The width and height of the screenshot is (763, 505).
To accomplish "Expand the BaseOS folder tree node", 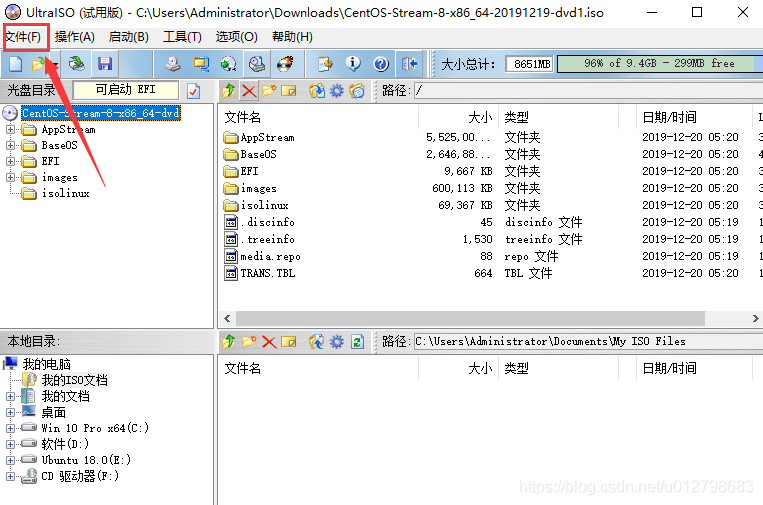I will (10, 145).
